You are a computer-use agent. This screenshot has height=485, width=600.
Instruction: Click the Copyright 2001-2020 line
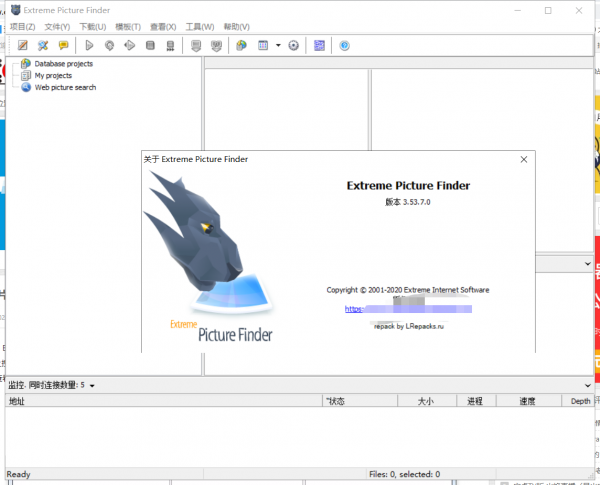(408, 290)
